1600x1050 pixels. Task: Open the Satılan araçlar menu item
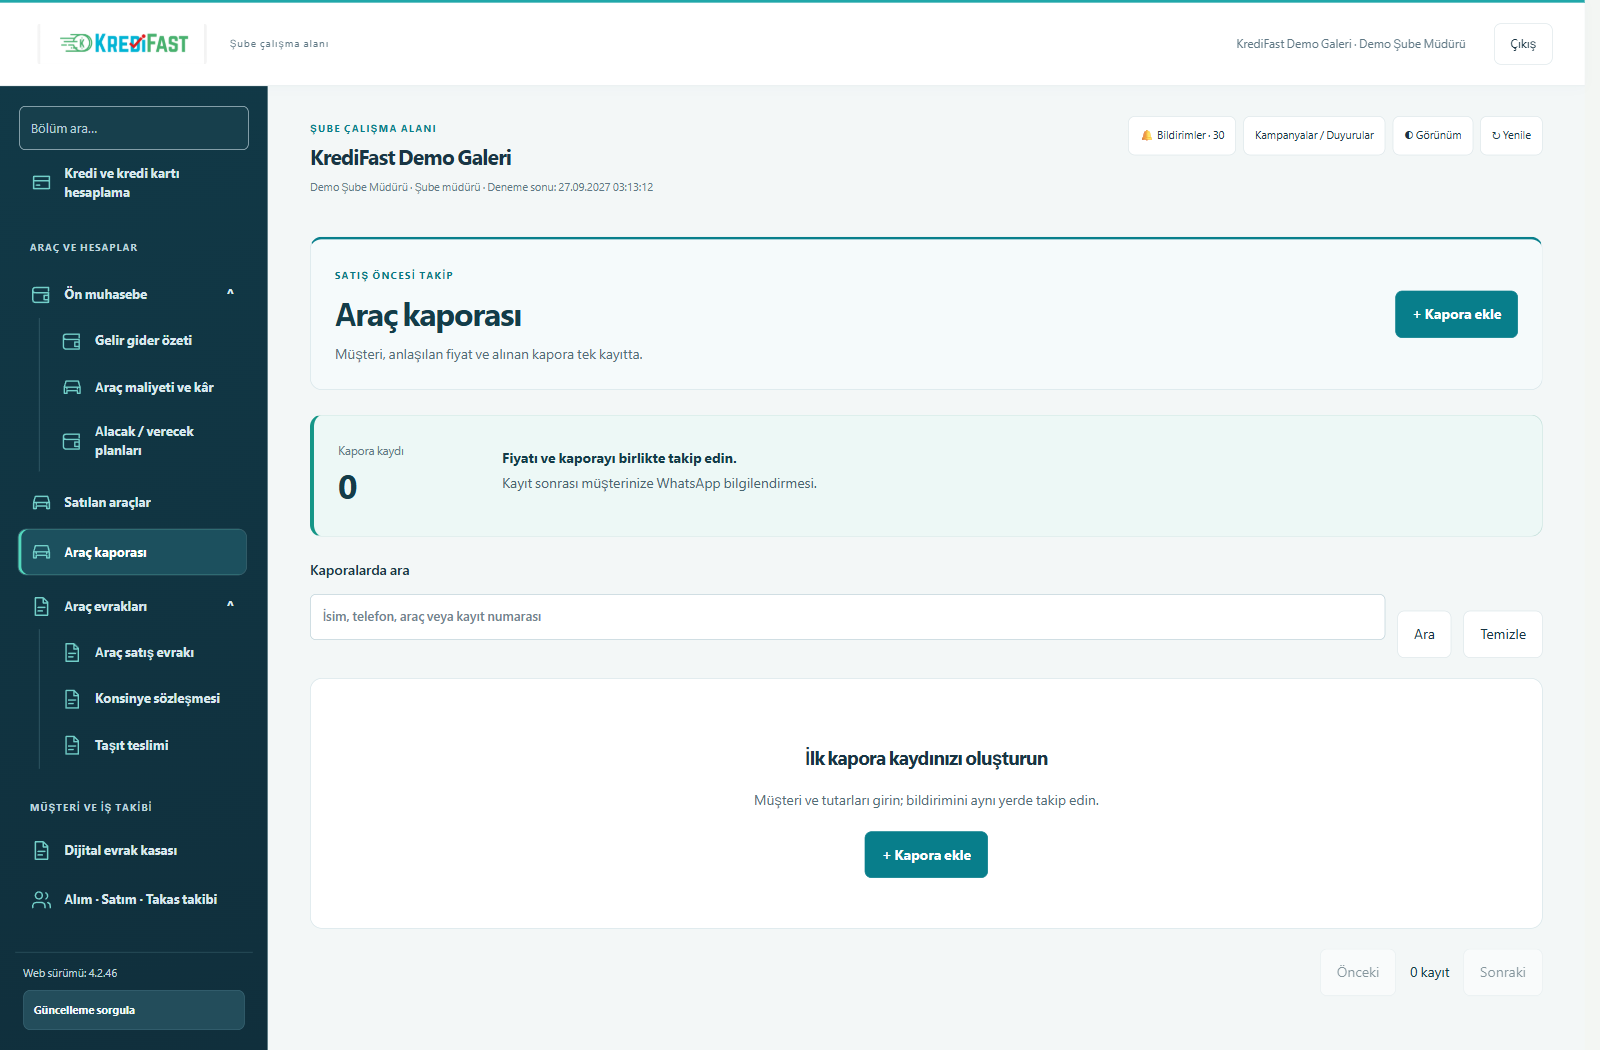click(133, 502)
